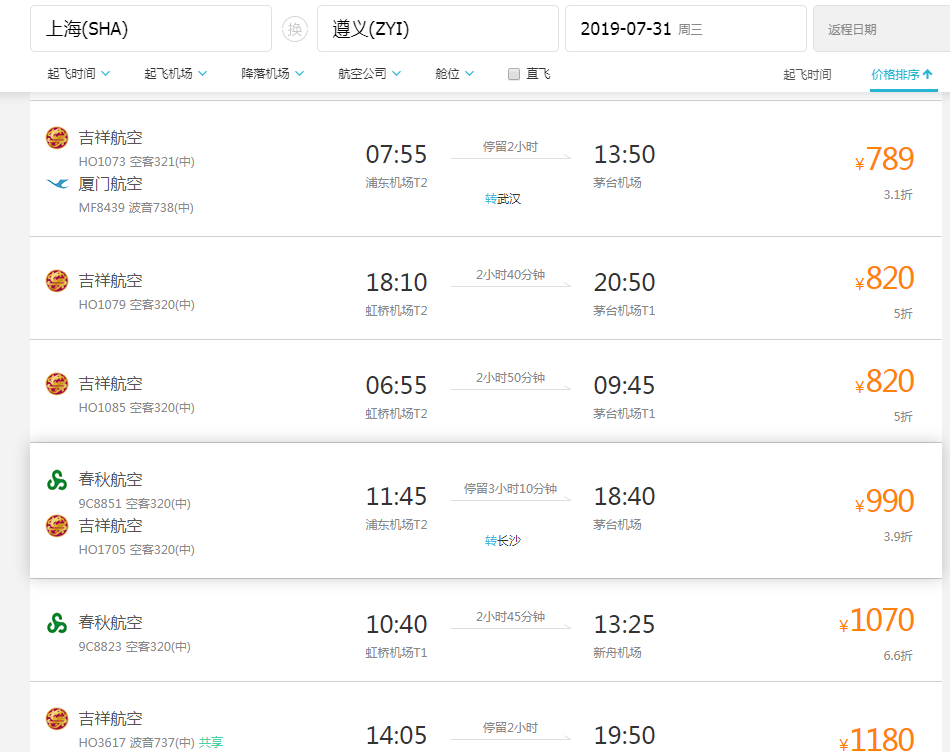This screenshot has width=950, height=752.
Task: Click the 上海(SHA) departure city field
Action: (151, 29)
